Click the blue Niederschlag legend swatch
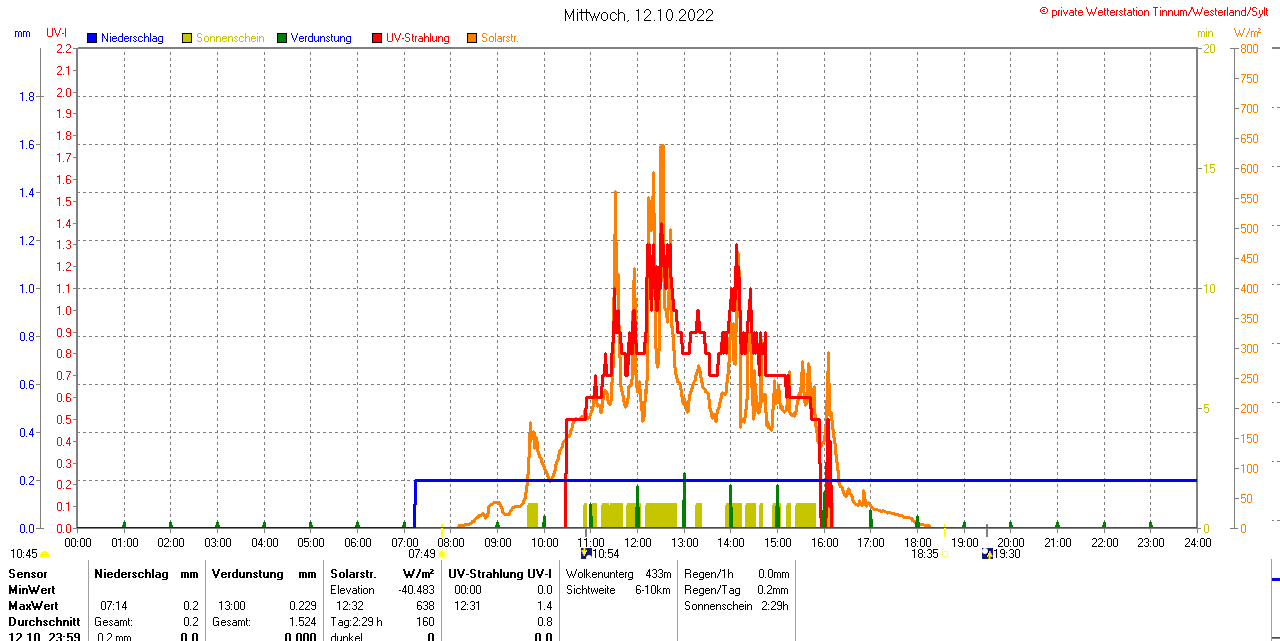 pos(92,38)
